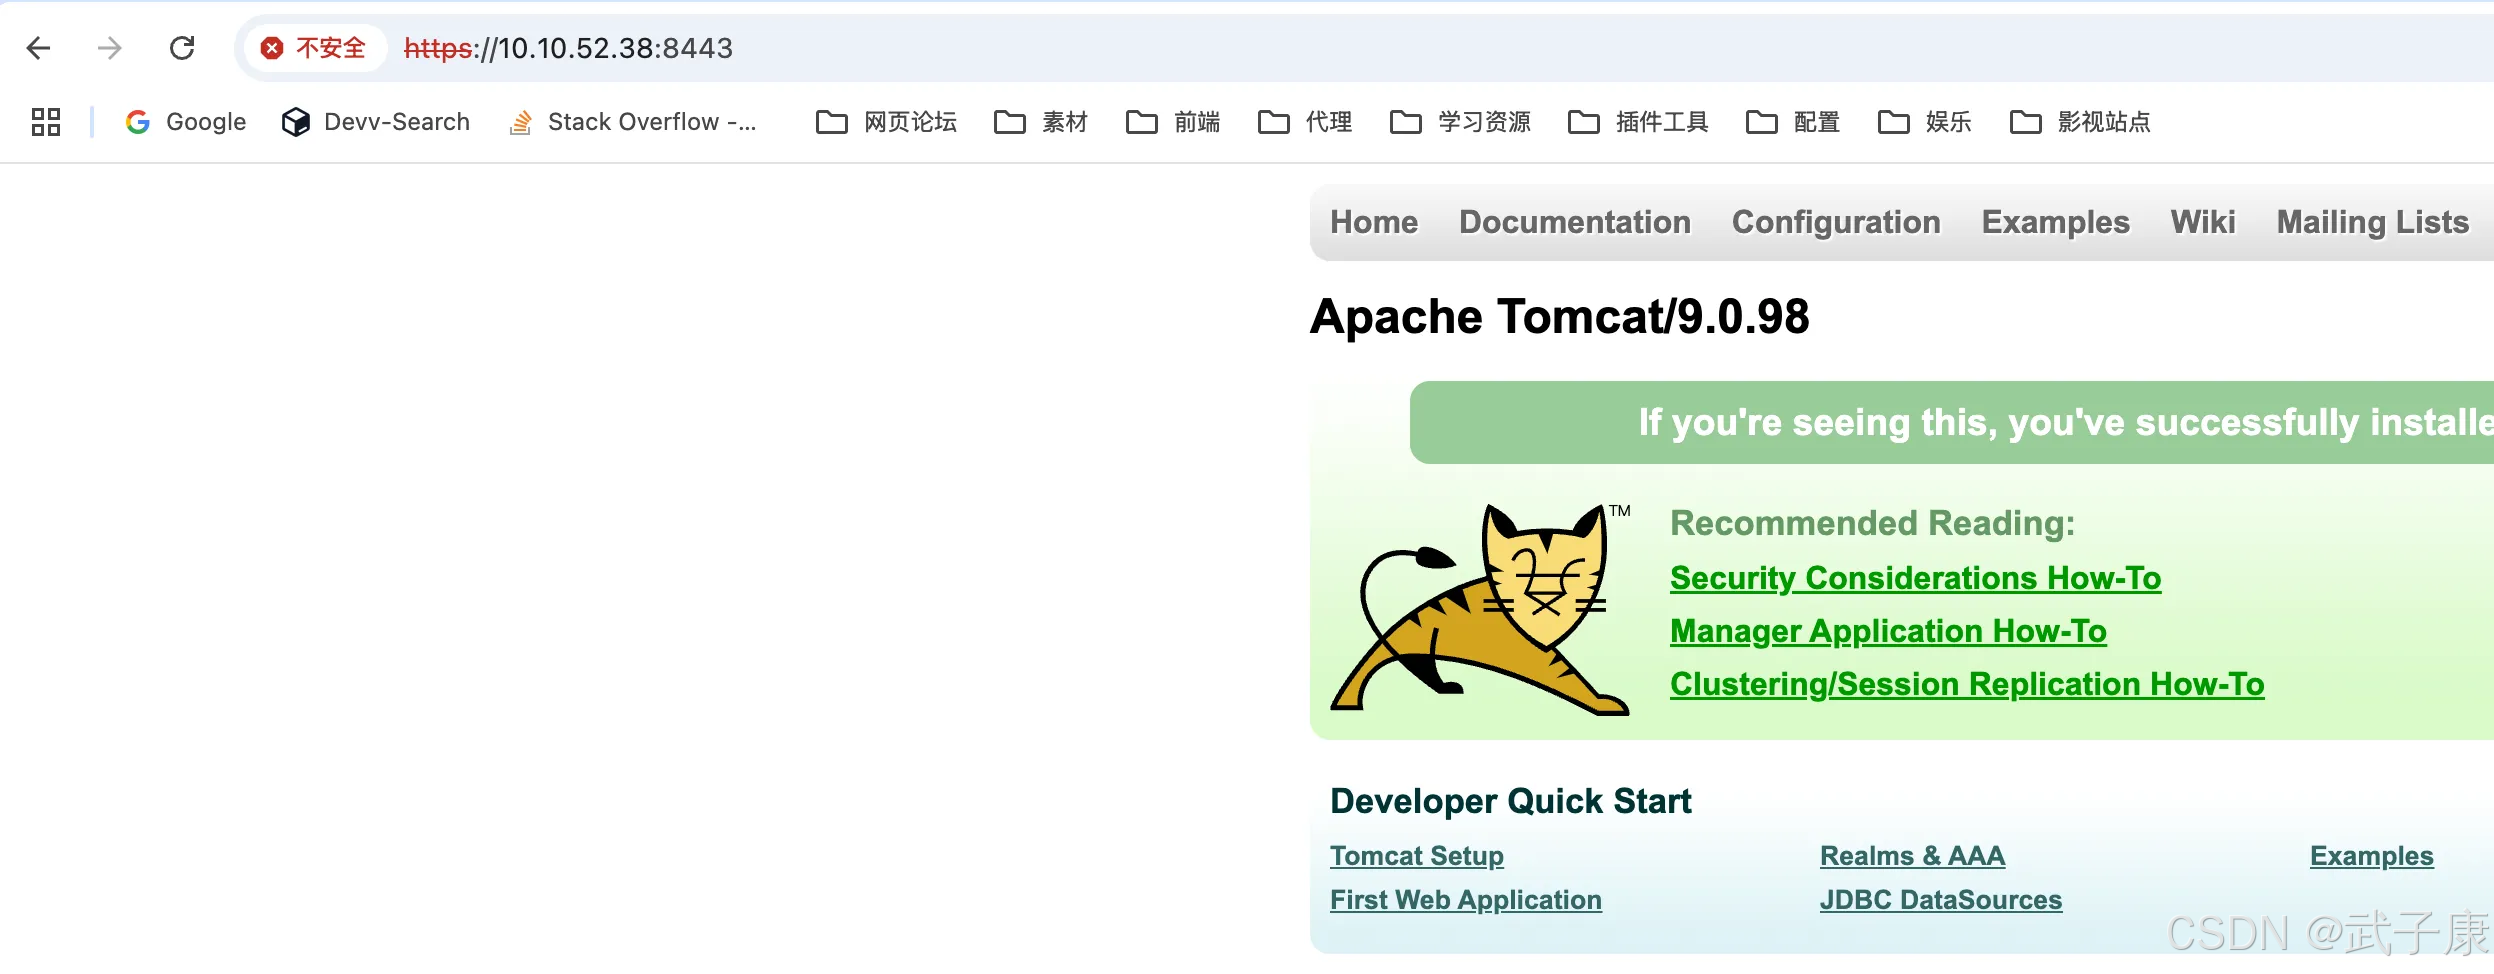The height and width of the screenshot is (974, 2494).
Task: Click the browser forward arrow
Action: click(x=110, y=48)
